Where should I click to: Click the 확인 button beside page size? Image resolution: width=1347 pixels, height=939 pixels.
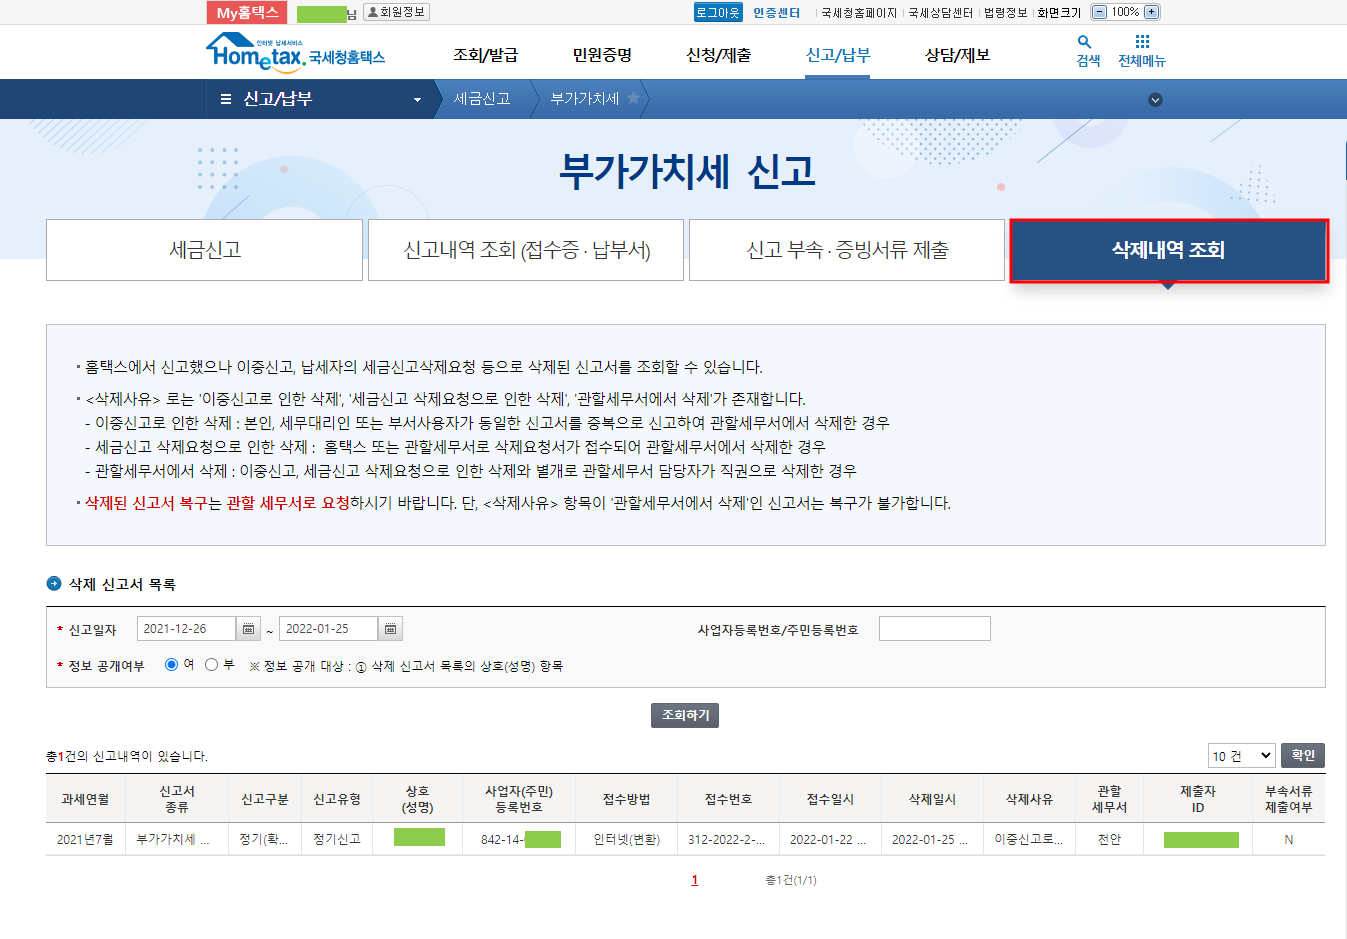[1302, 756]
